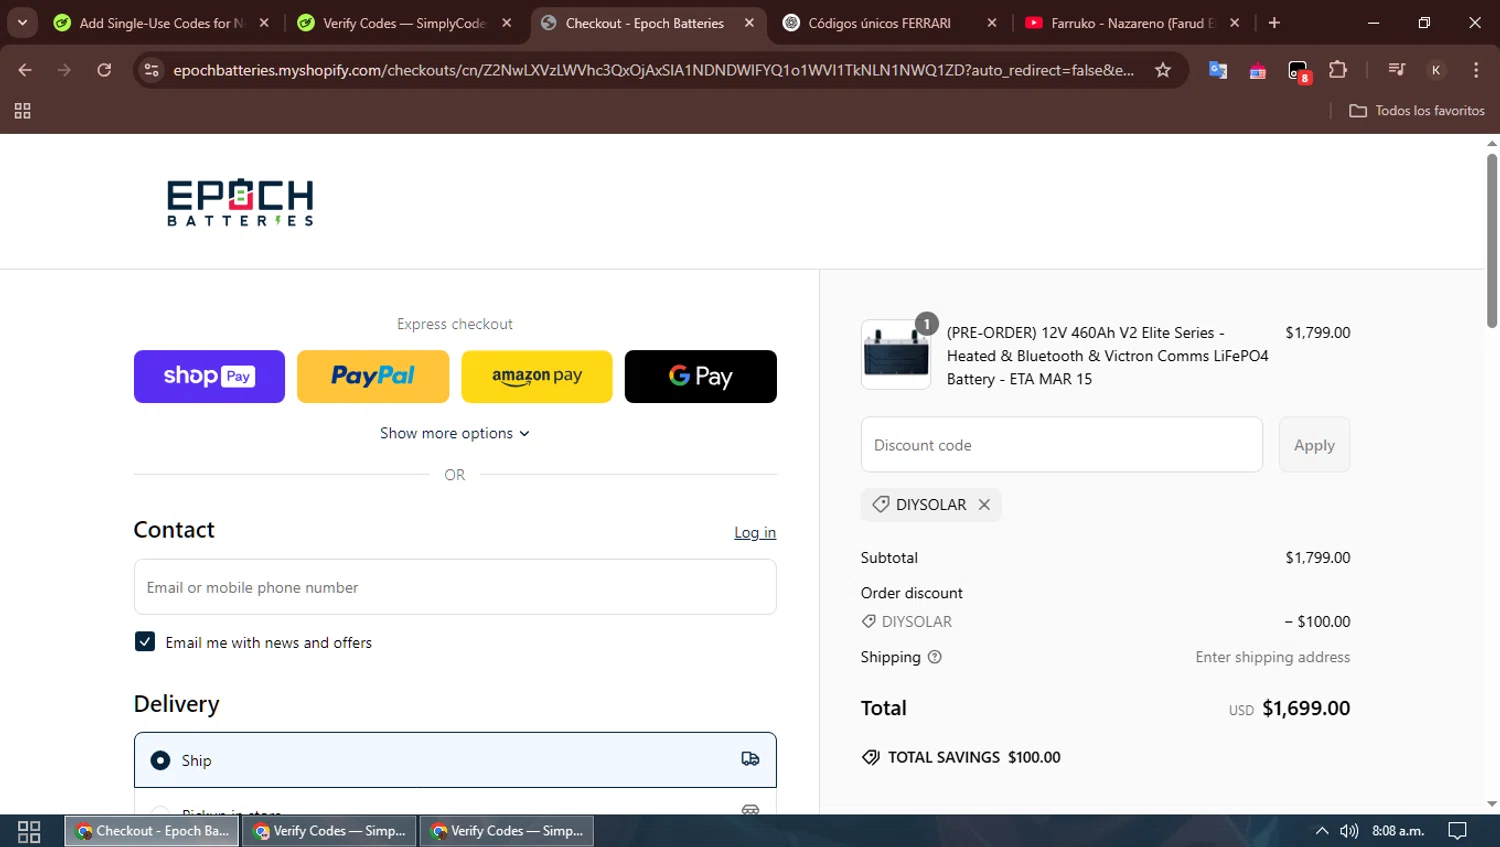Viewport: 1500px width, 847px height.
Task: Switch to Códigos únicos FERRARI tab
Action: click(880, 23)
